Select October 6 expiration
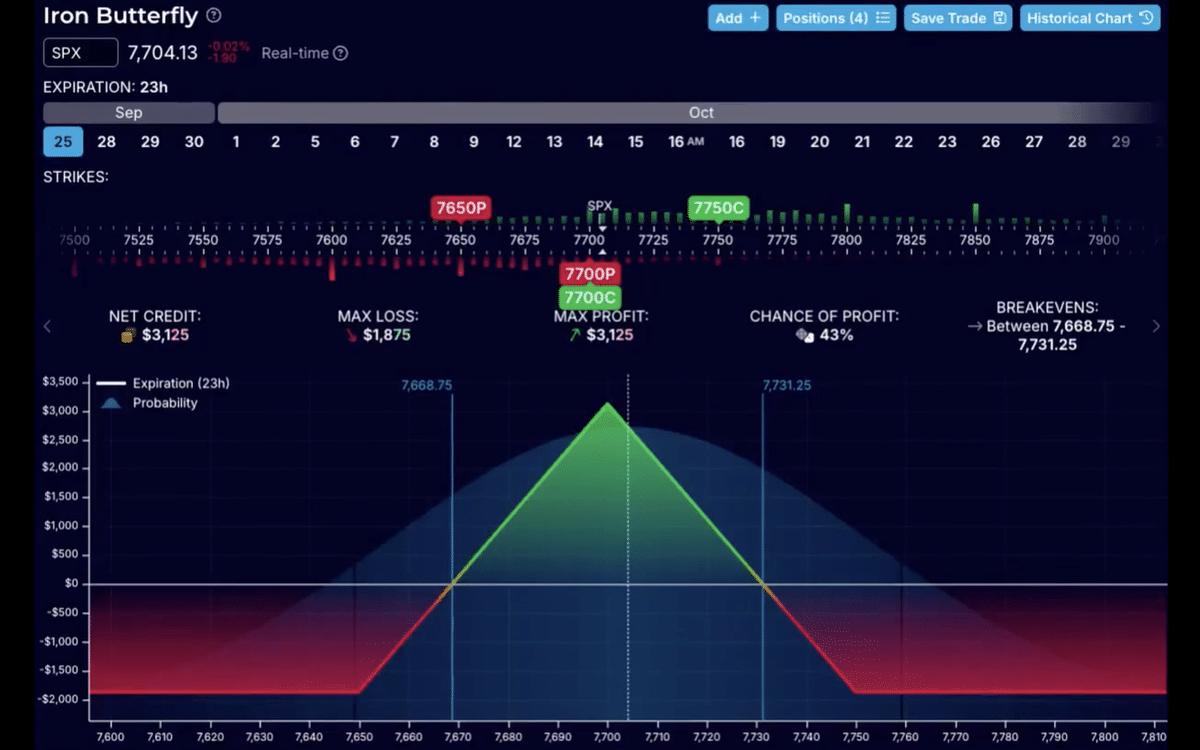This screenshot has height=750, width=1200. tap(355, 142)
